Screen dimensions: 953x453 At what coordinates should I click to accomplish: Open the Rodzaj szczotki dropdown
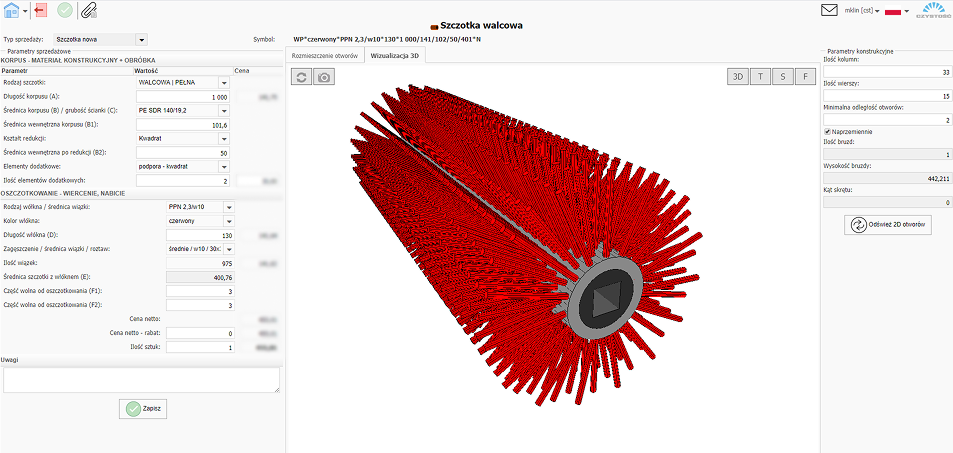tap(224, 82)
